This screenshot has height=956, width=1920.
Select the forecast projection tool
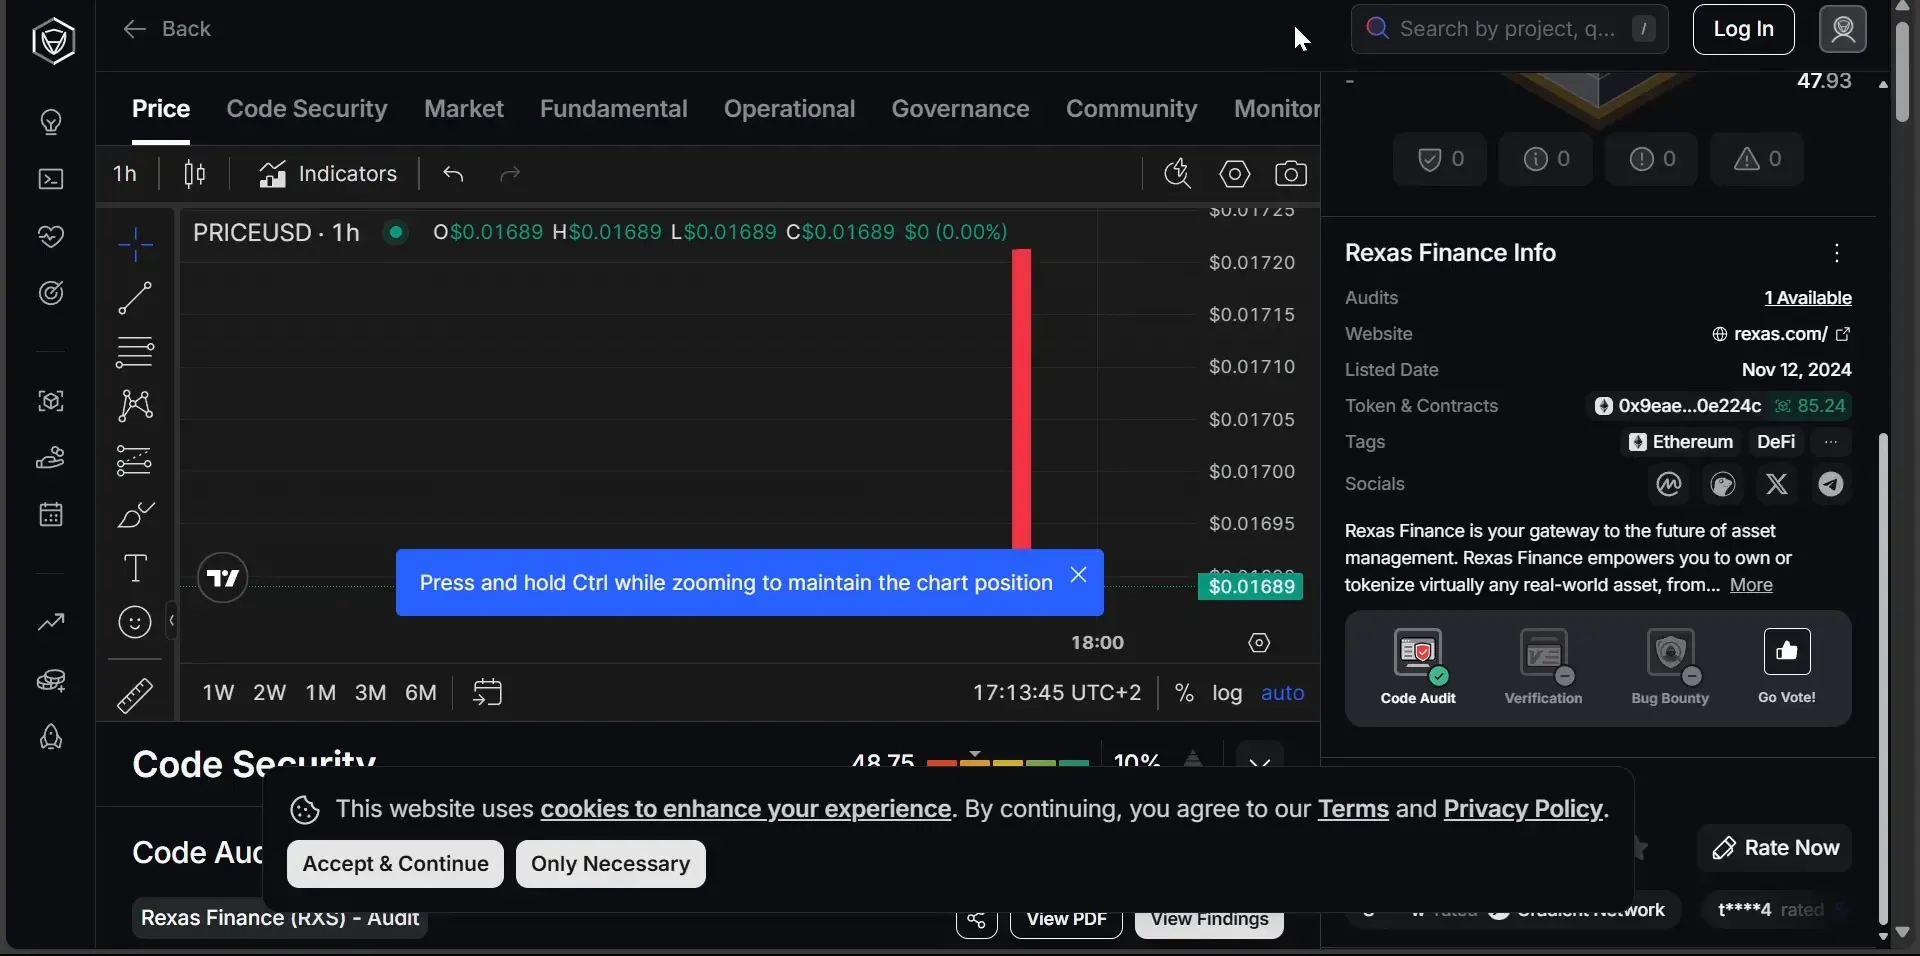(135, 460)
